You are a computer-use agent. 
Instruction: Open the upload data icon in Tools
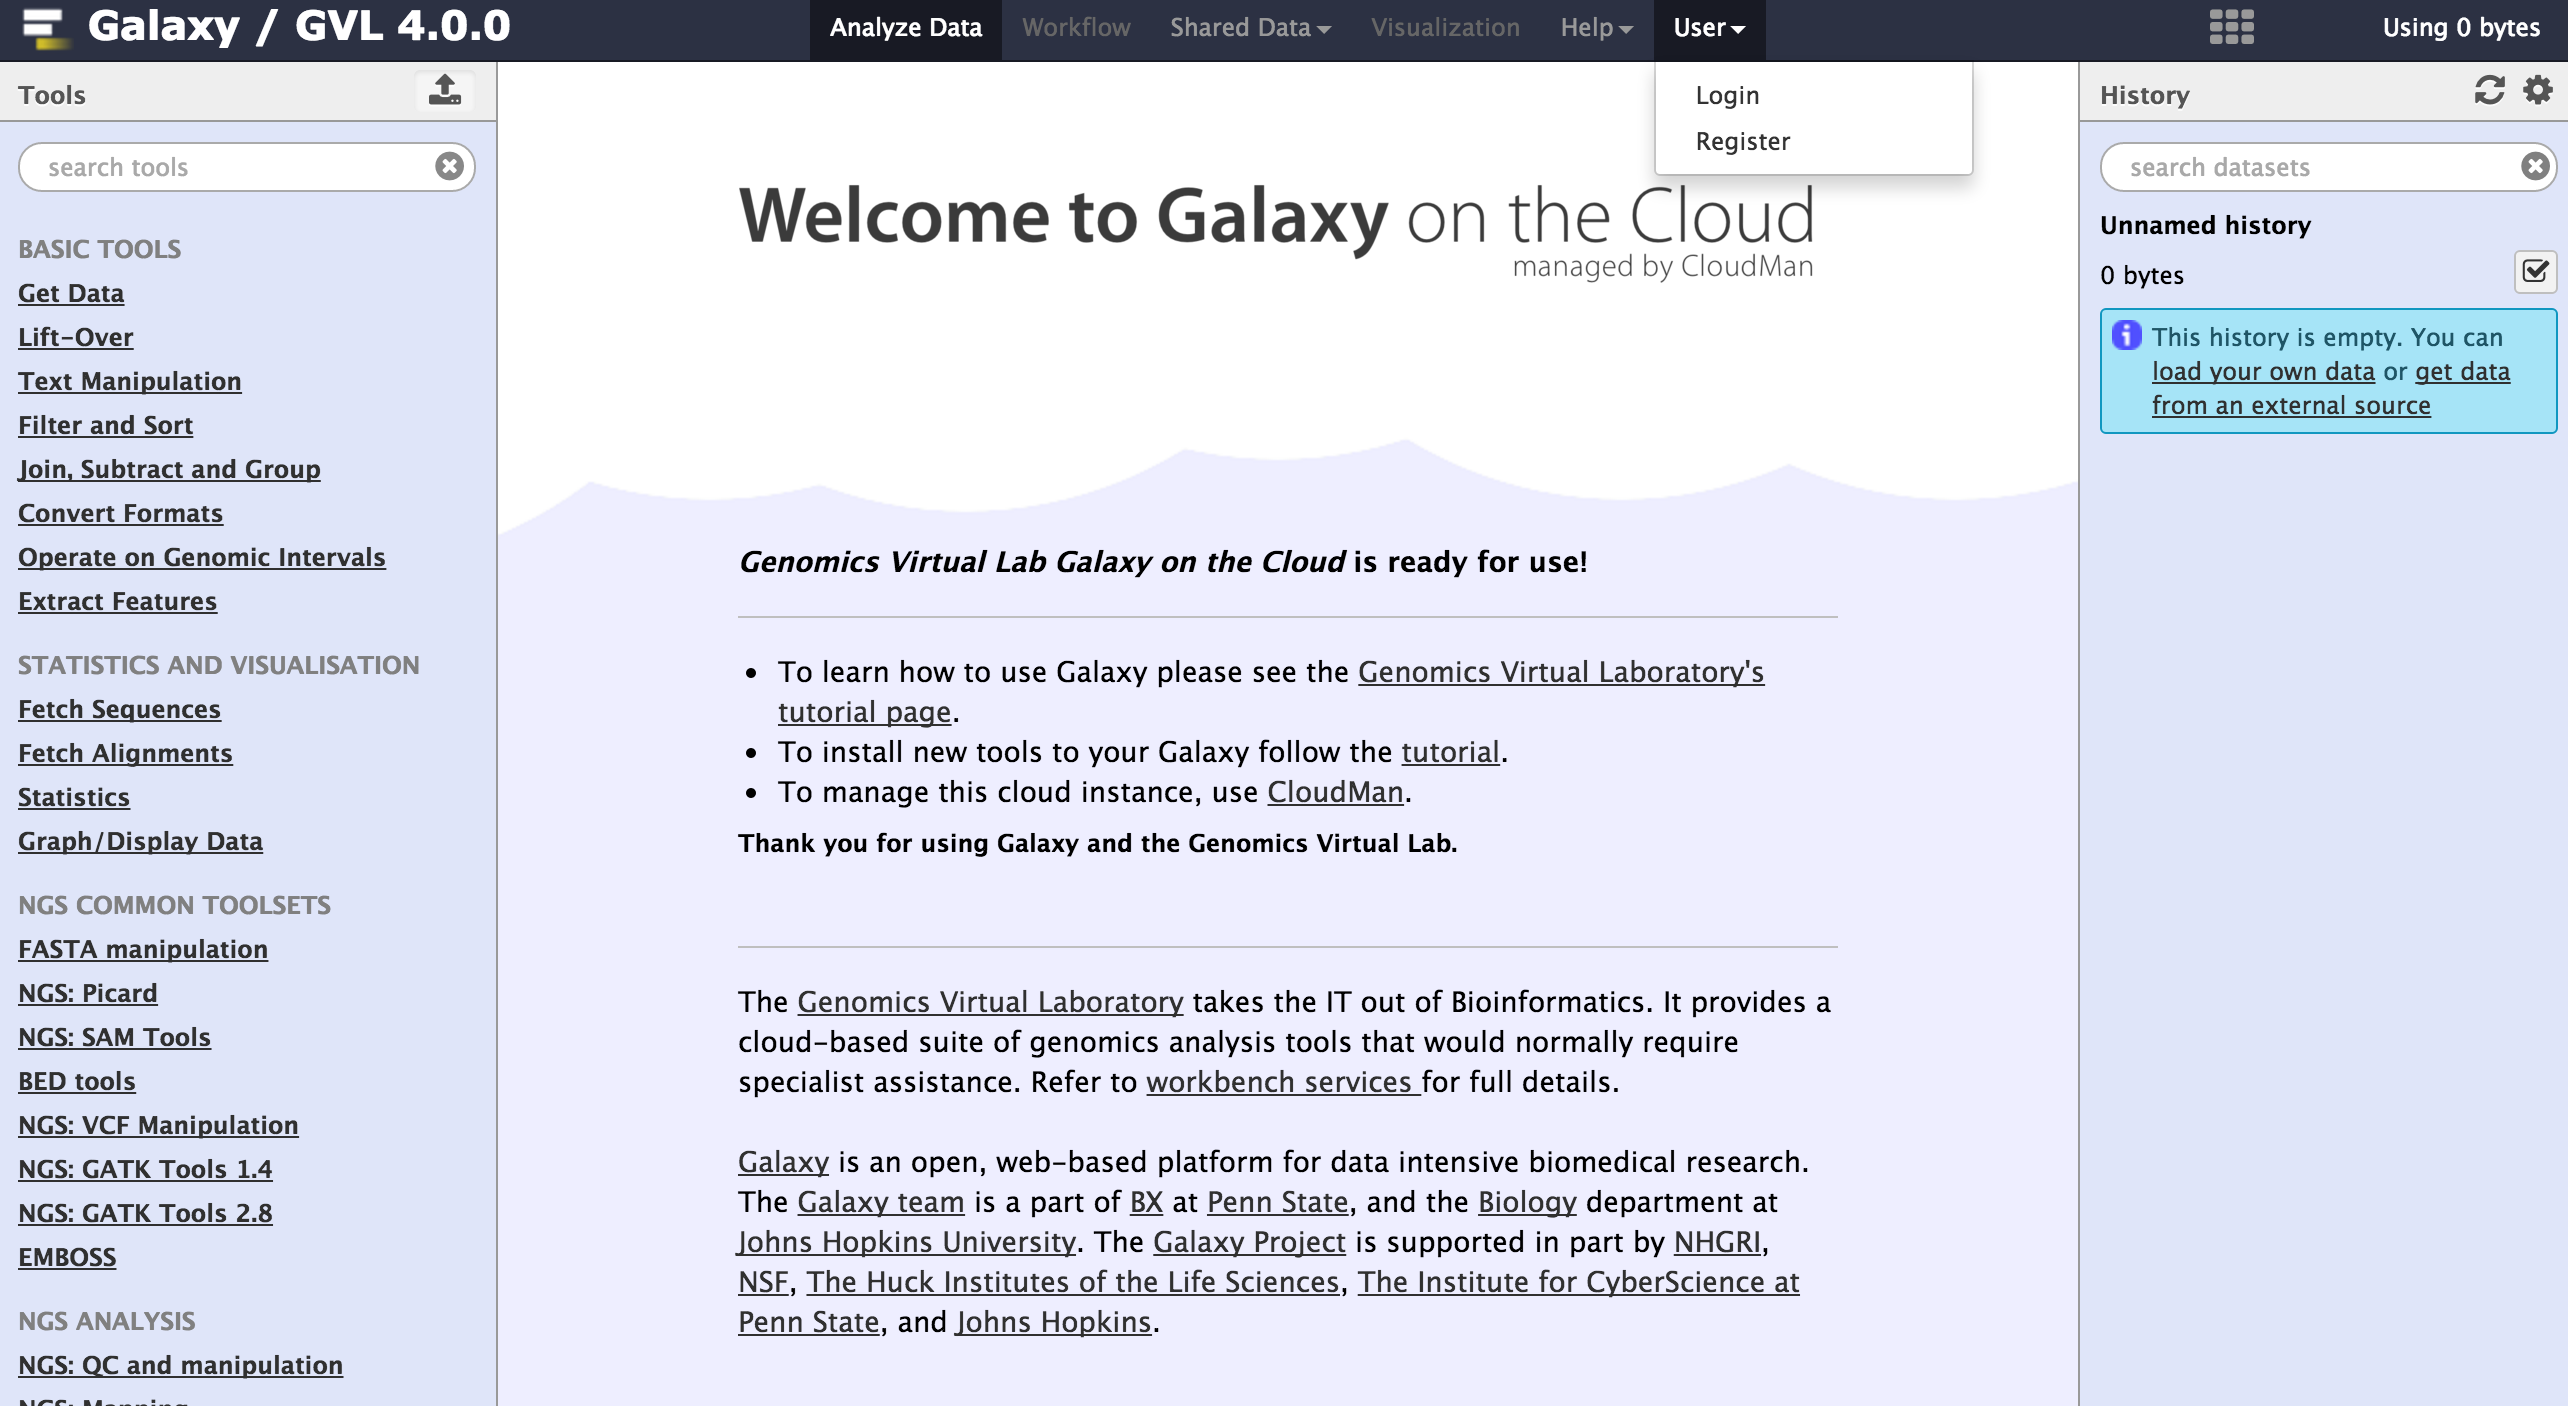[445, 91]
